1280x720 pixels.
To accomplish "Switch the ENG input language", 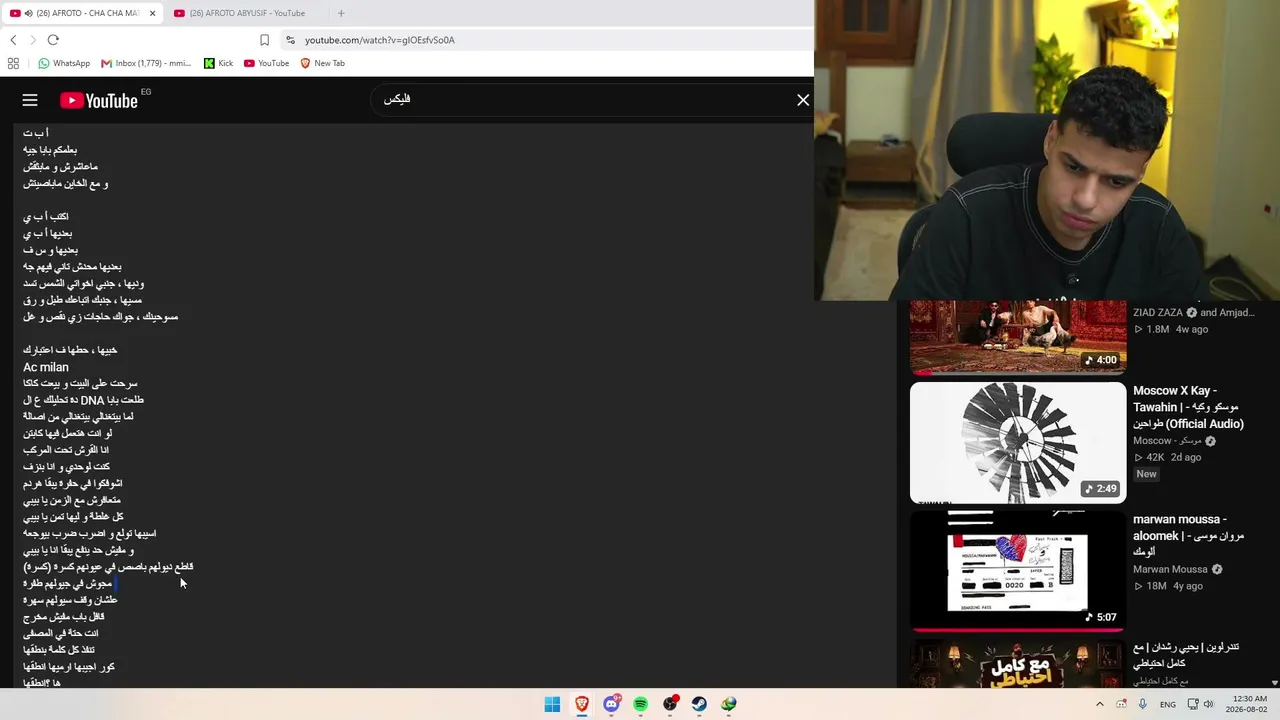I will pos(1168,704).
